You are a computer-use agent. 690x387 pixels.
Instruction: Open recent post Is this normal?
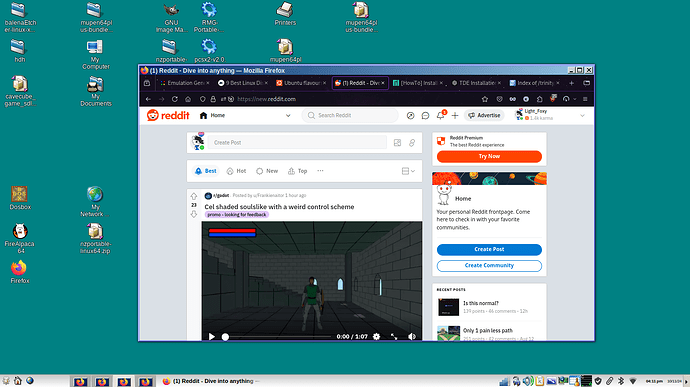coord(481,303)
